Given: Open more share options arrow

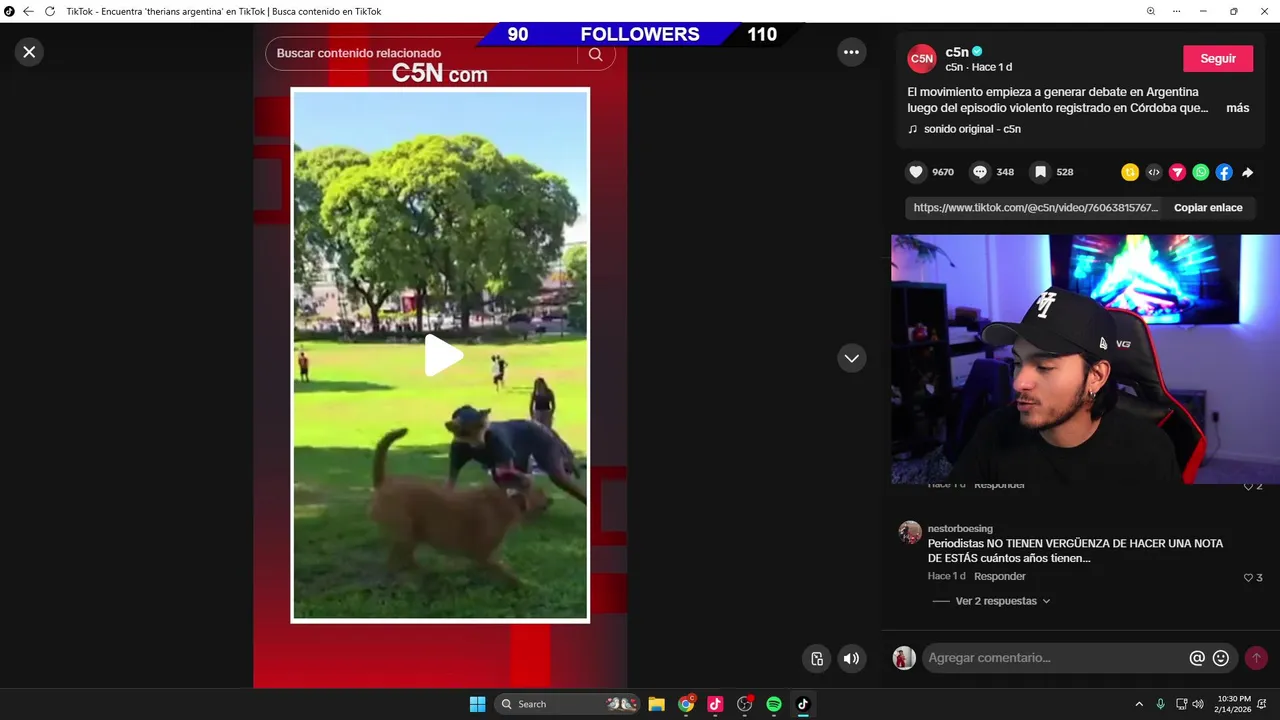Looking at the screenshot, I should point(1248,172).
